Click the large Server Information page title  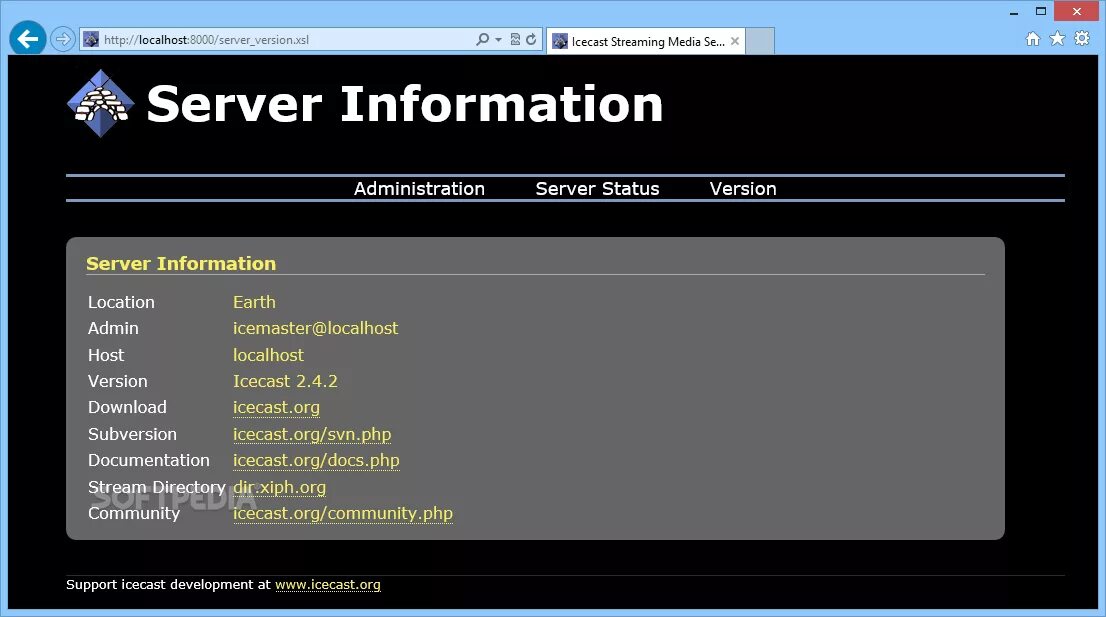click(x=404, y=104)
